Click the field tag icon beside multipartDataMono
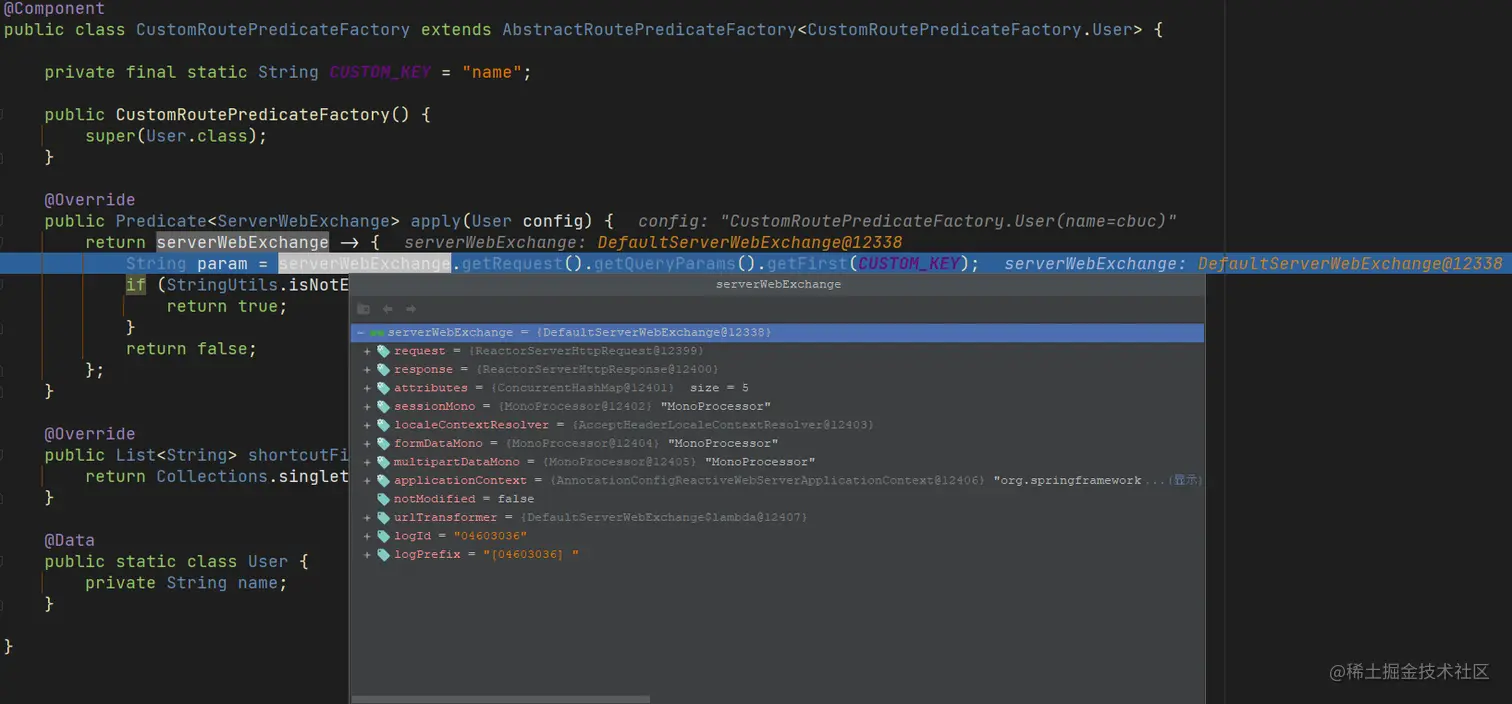This screenshot has width=1512, height=704. (x=383, y=462)
